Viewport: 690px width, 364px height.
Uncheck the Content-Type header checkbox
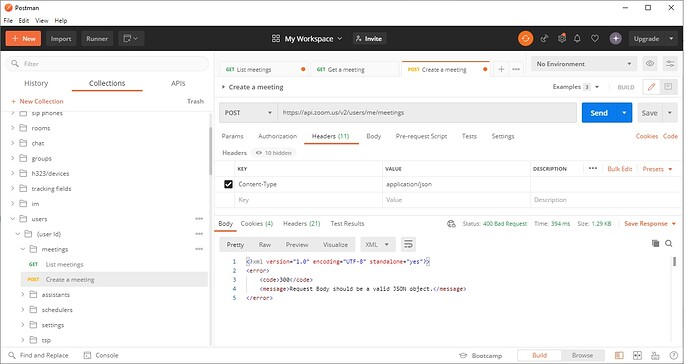(228, 184)
